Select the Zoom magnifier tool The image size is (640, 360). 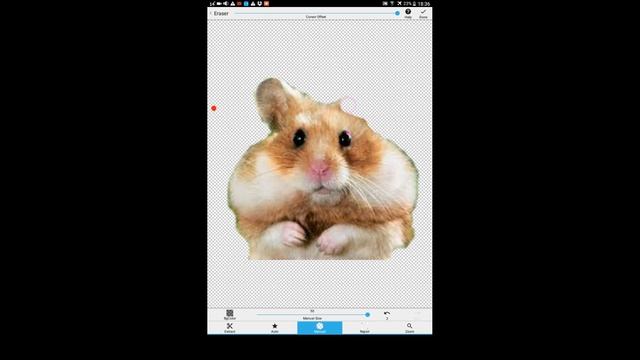[409, 328]
